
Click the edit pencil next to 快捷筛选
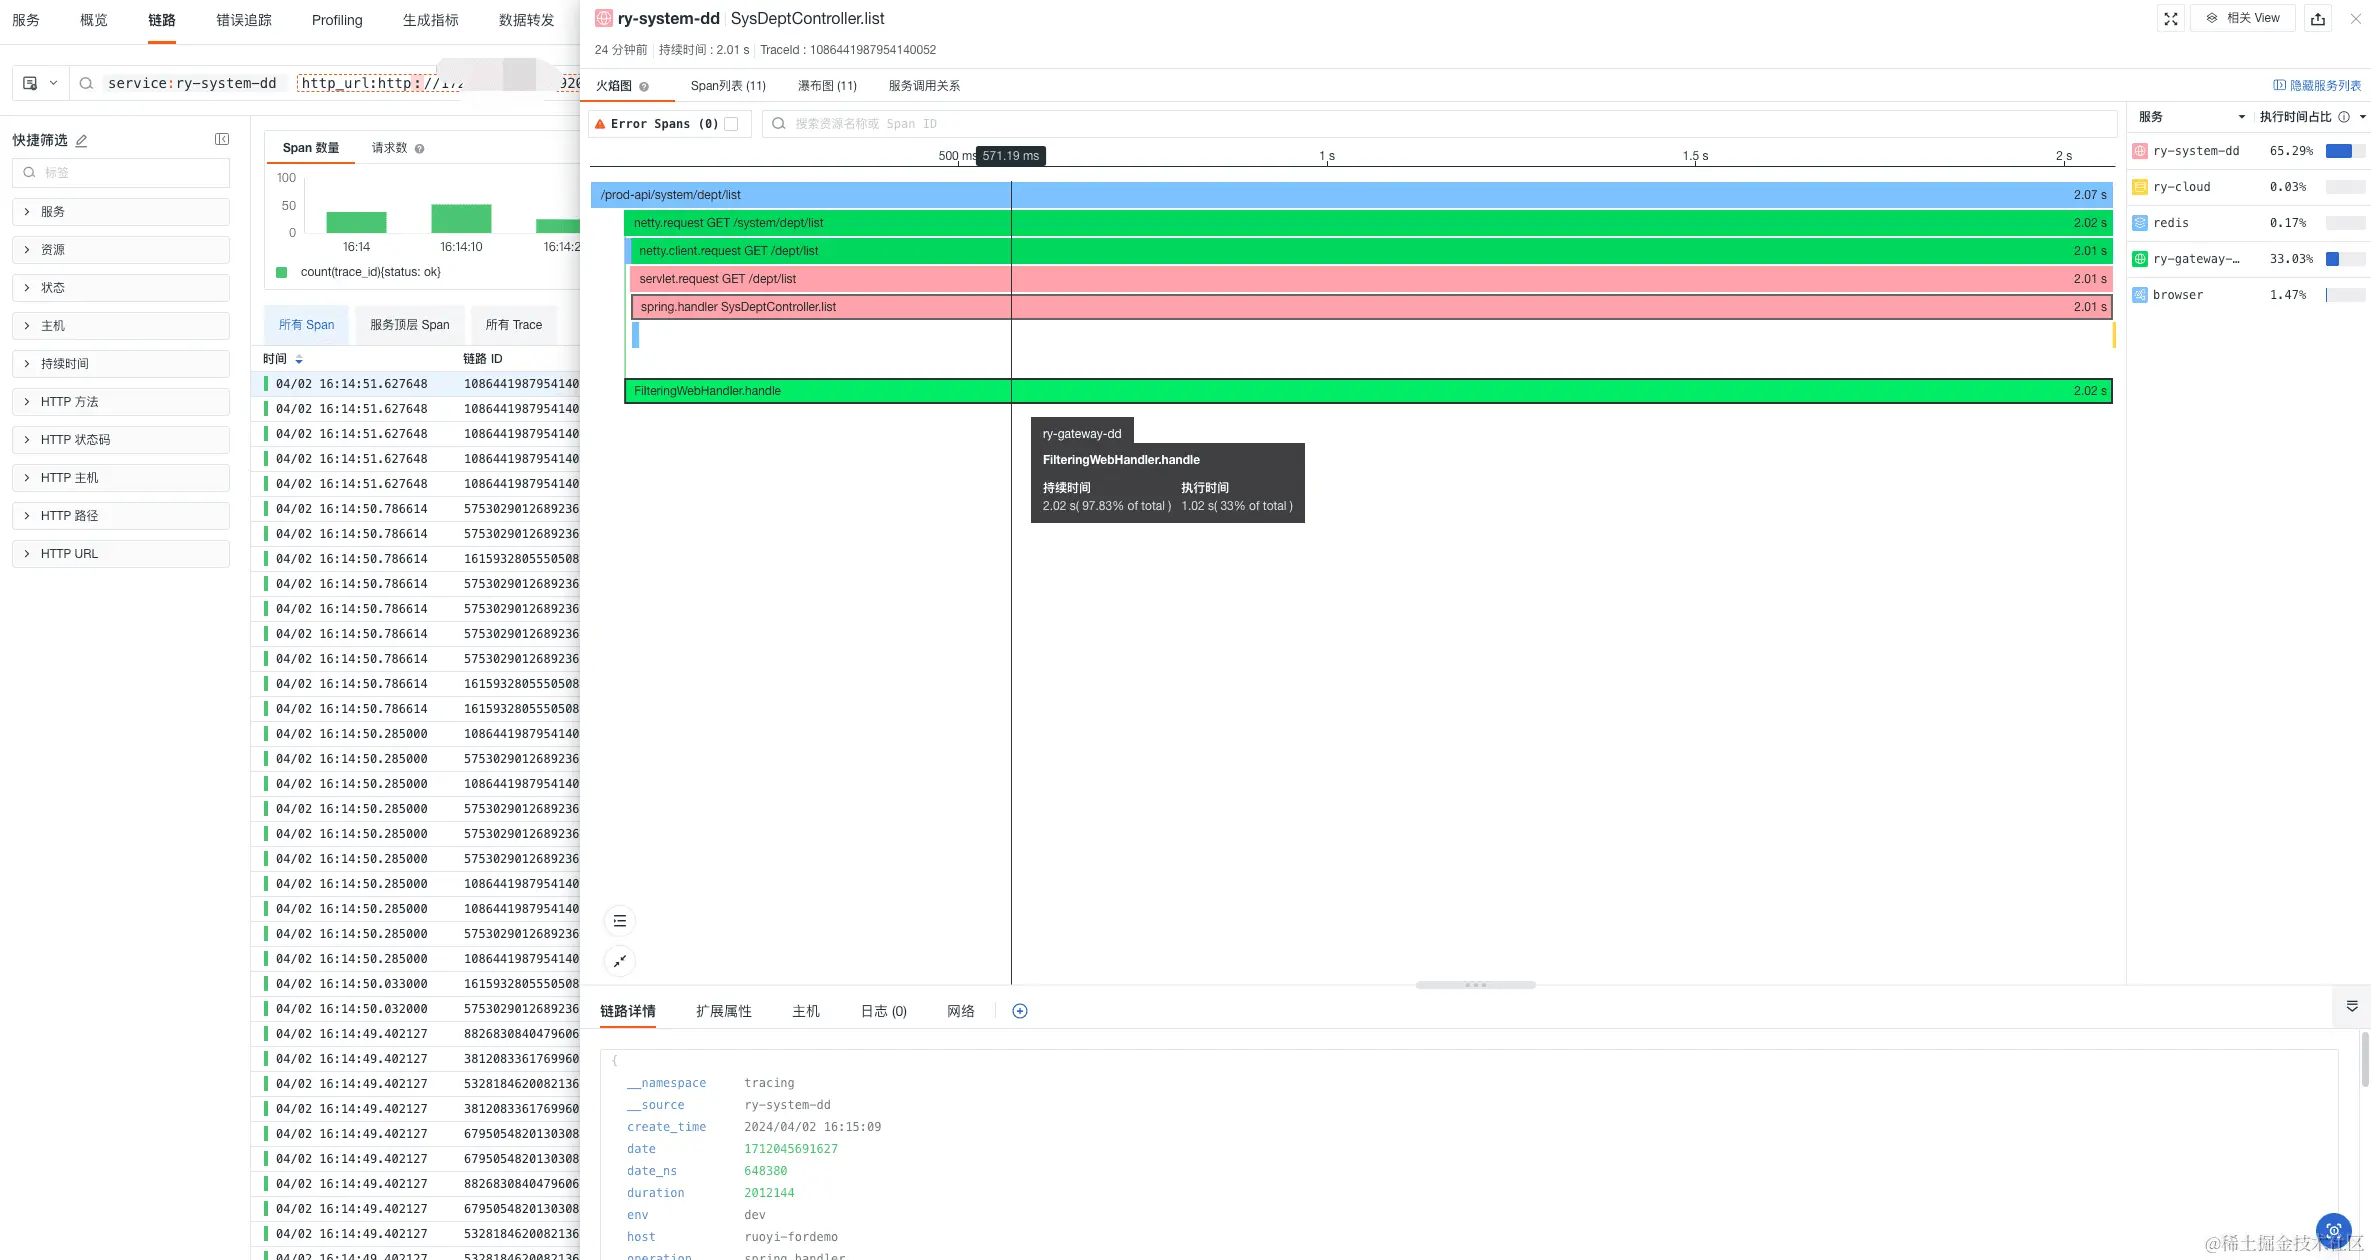click(82, 141)
